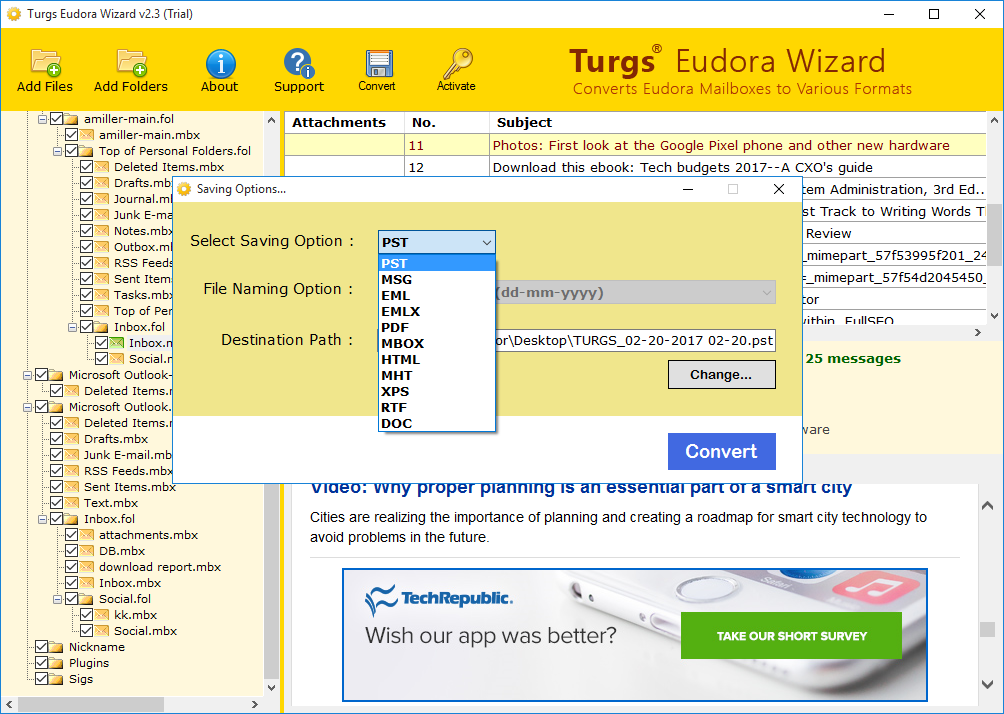Collapse the Microsoft Outlook node above Drafts.mbx
Viewport: 1004px width, 714px height.
point(28,407)
